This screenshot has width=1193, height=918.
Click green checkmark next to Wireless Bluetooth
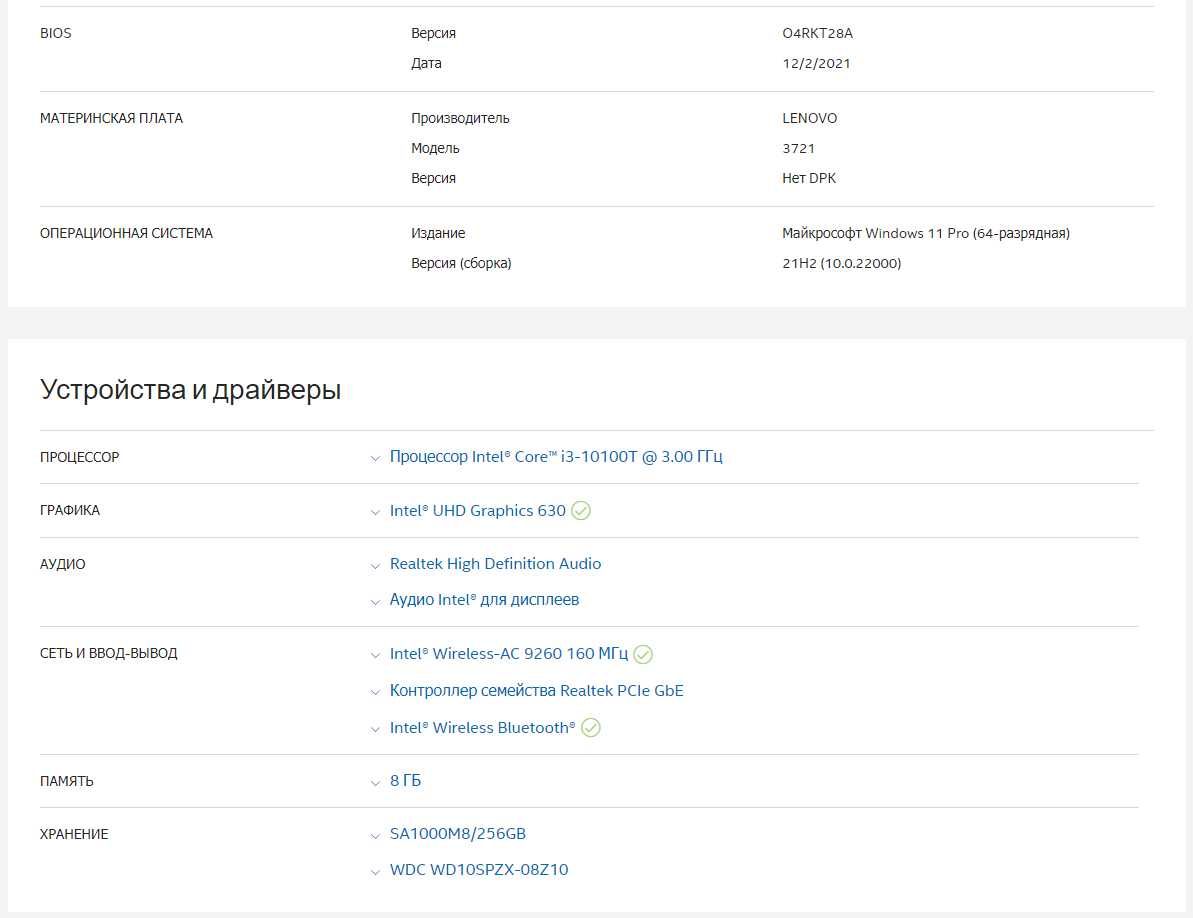(590, 728)
